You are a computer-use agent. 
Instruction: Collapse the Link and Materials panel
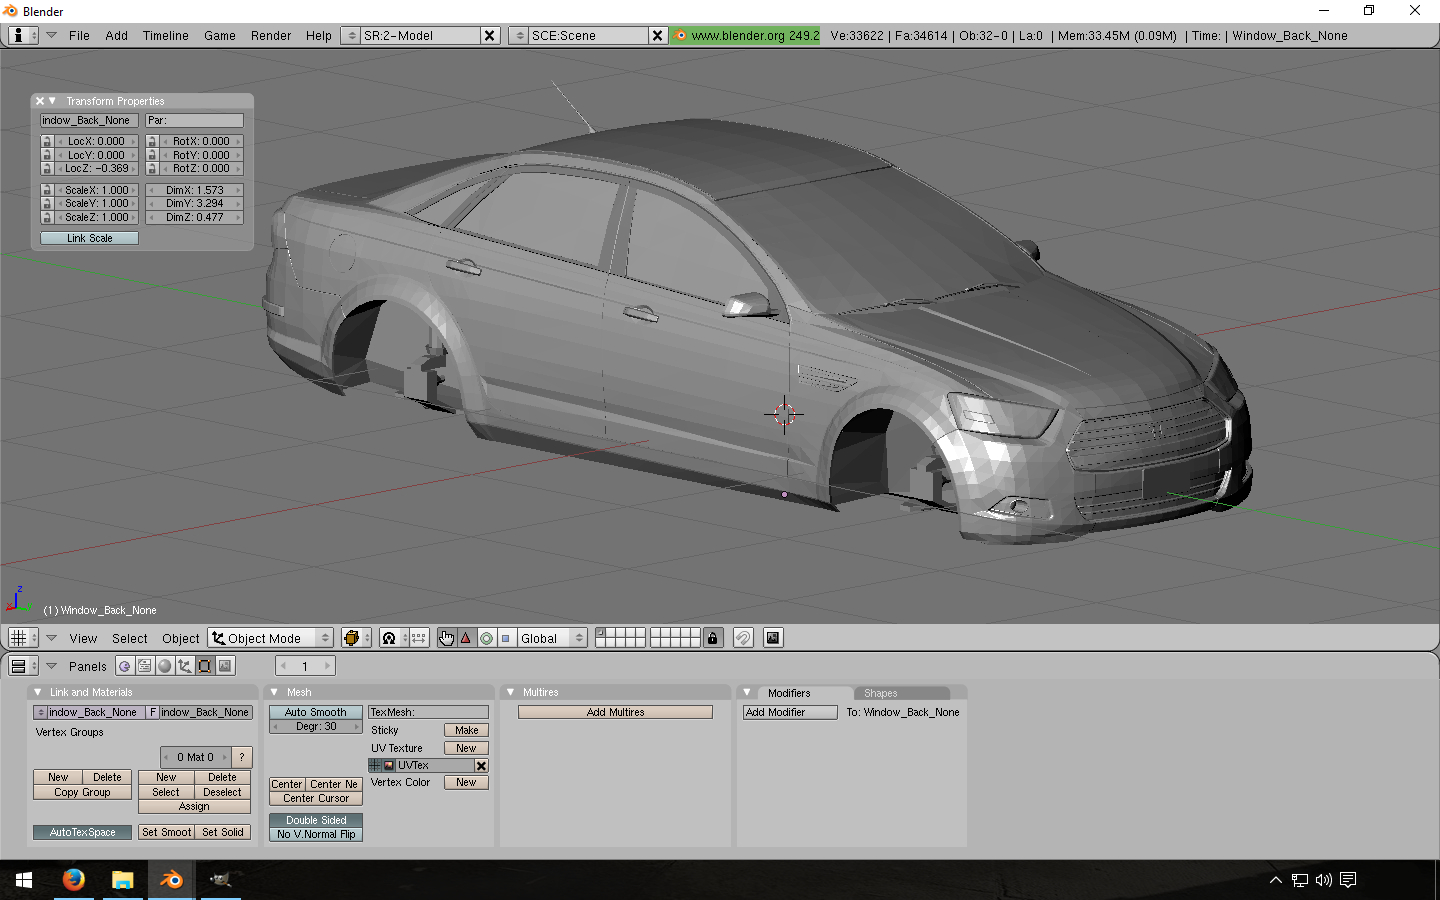click(x=38, y=692)
